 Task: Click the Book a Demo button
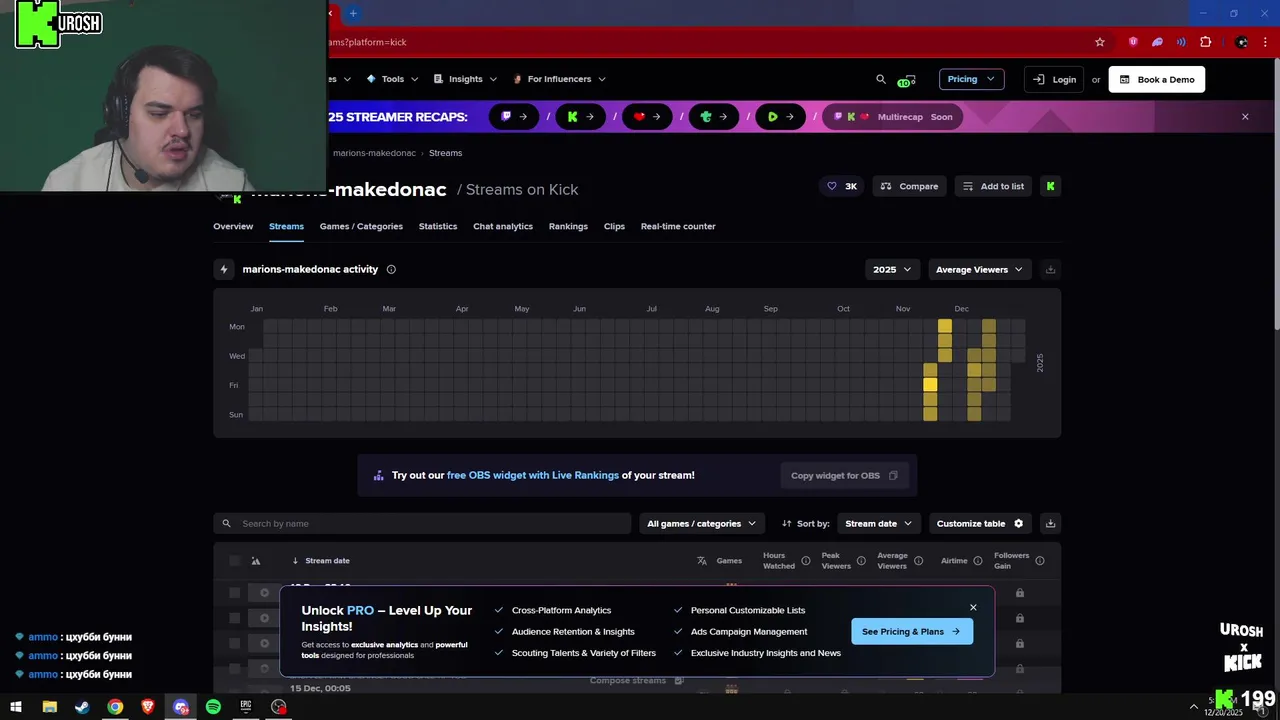(1157, 79)
